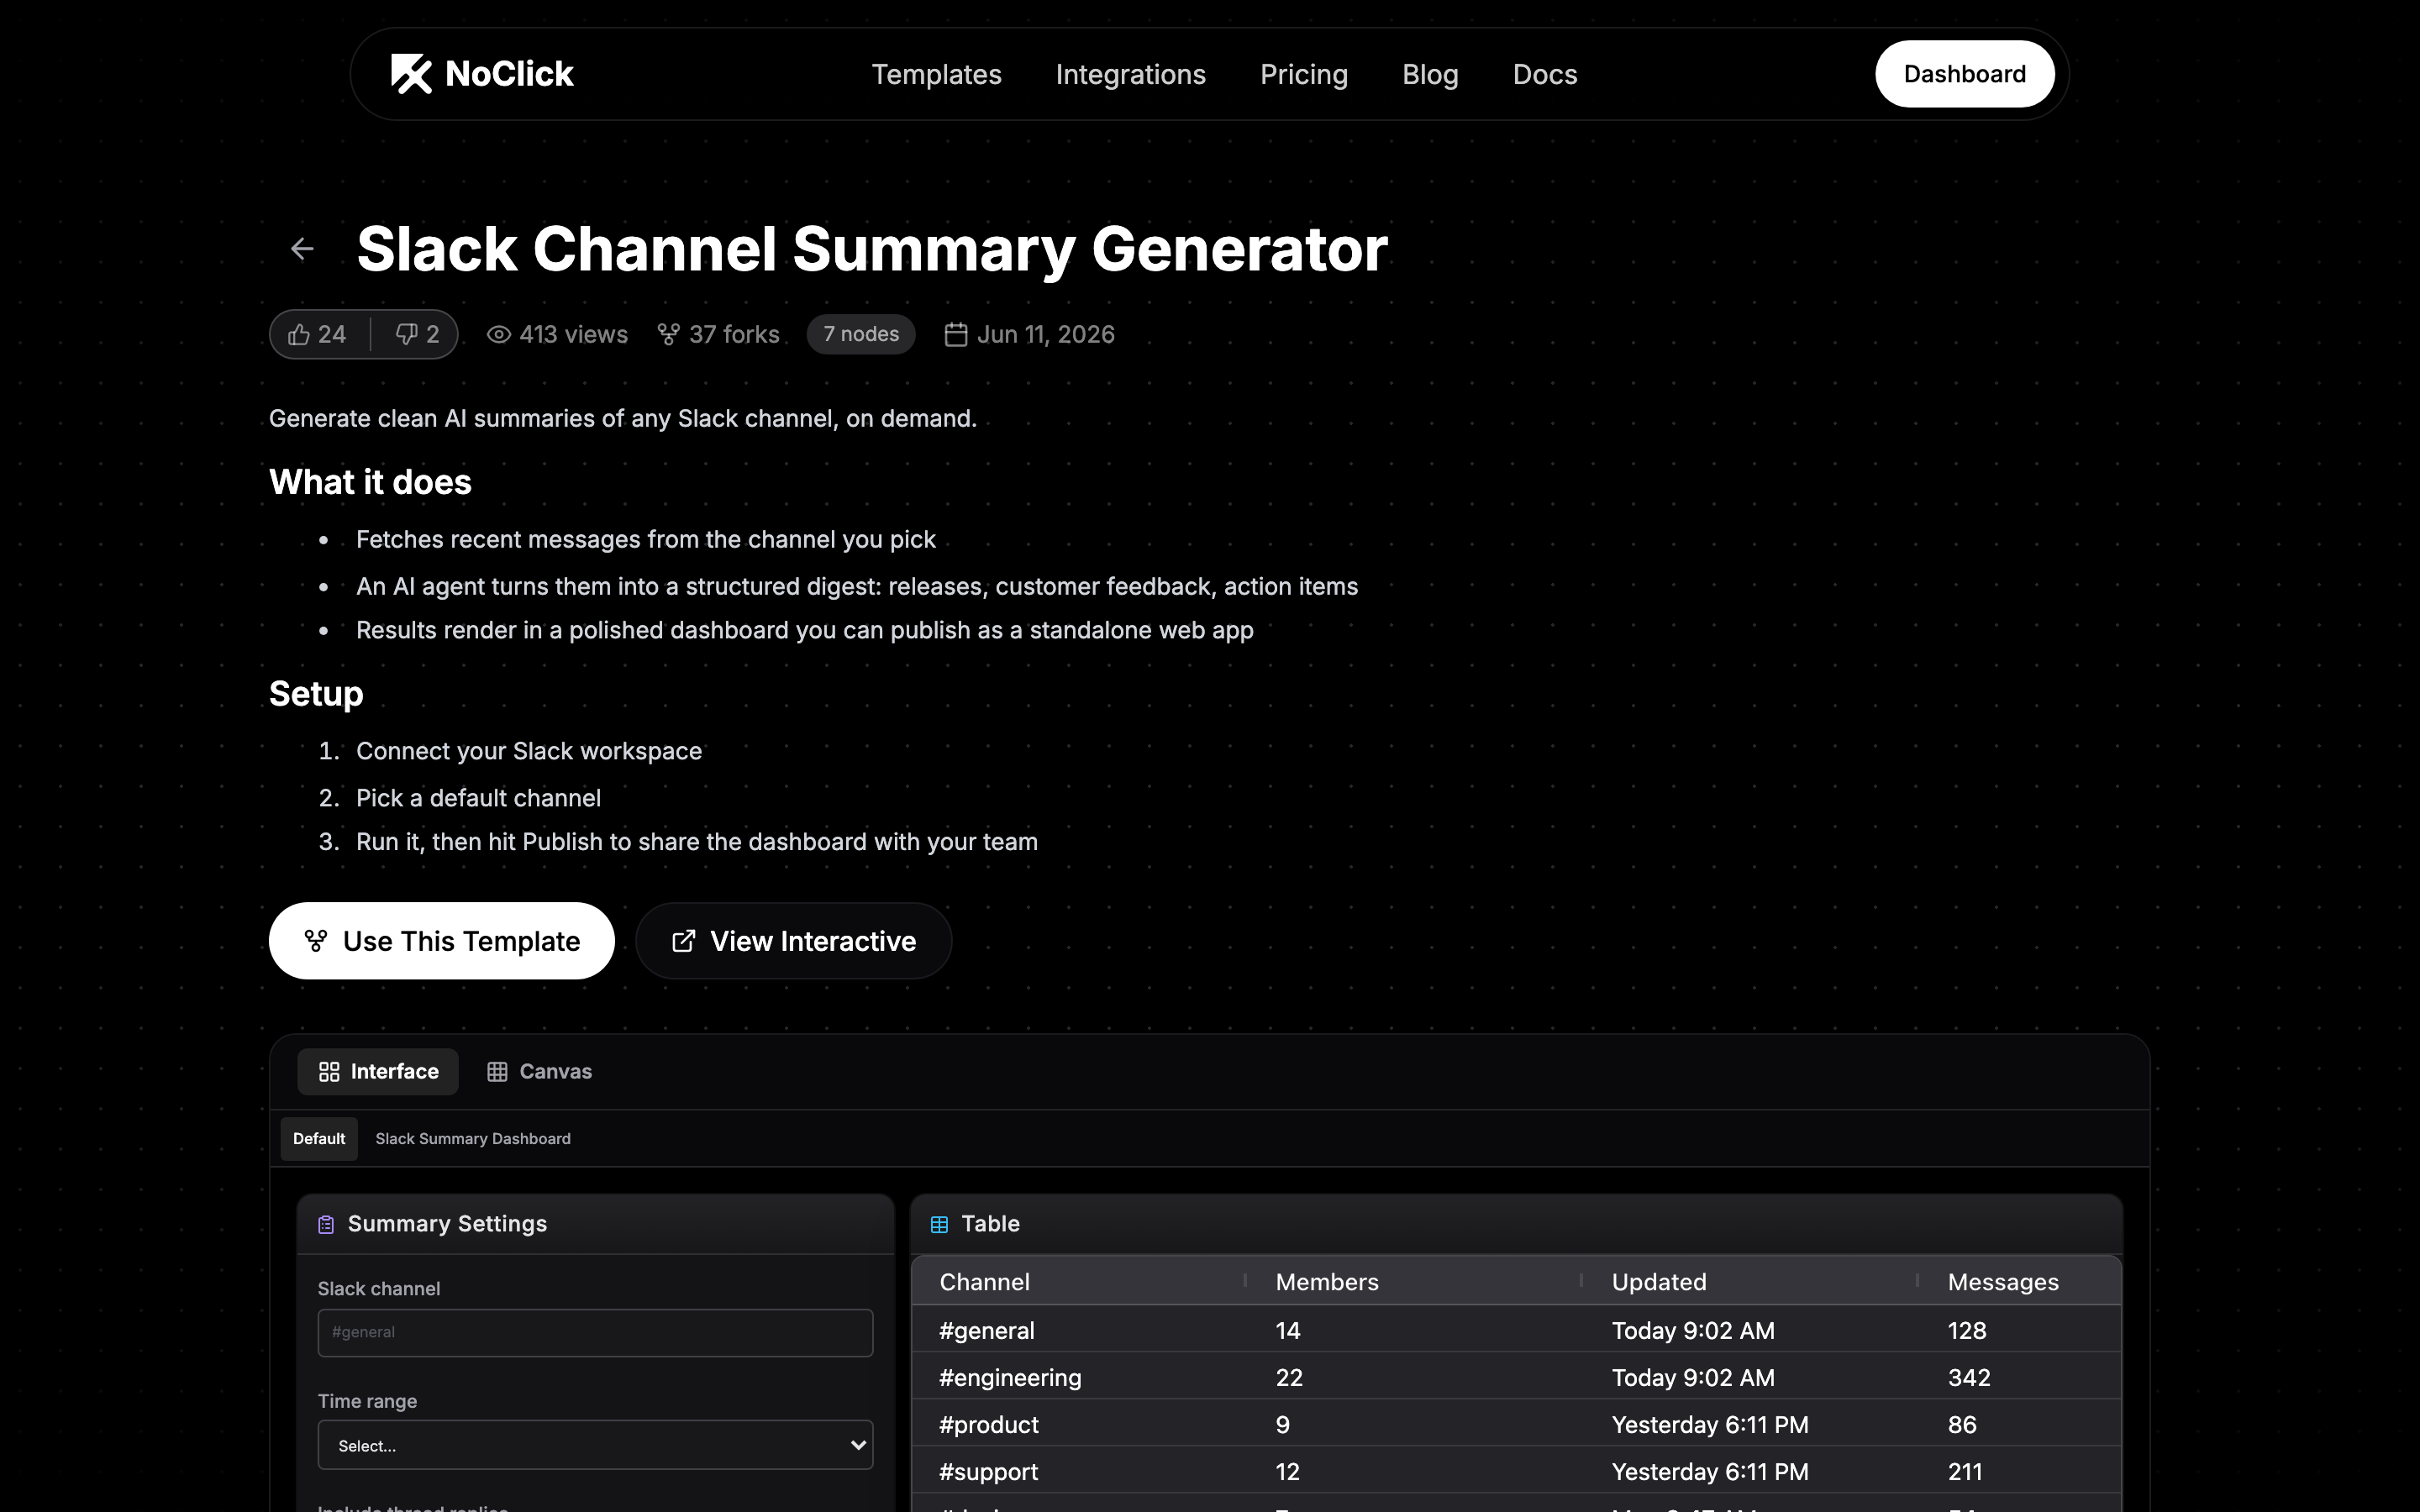2420x1512 pixels.
Task: Click the Members column resize handle
Action: click(1581, 1281)
